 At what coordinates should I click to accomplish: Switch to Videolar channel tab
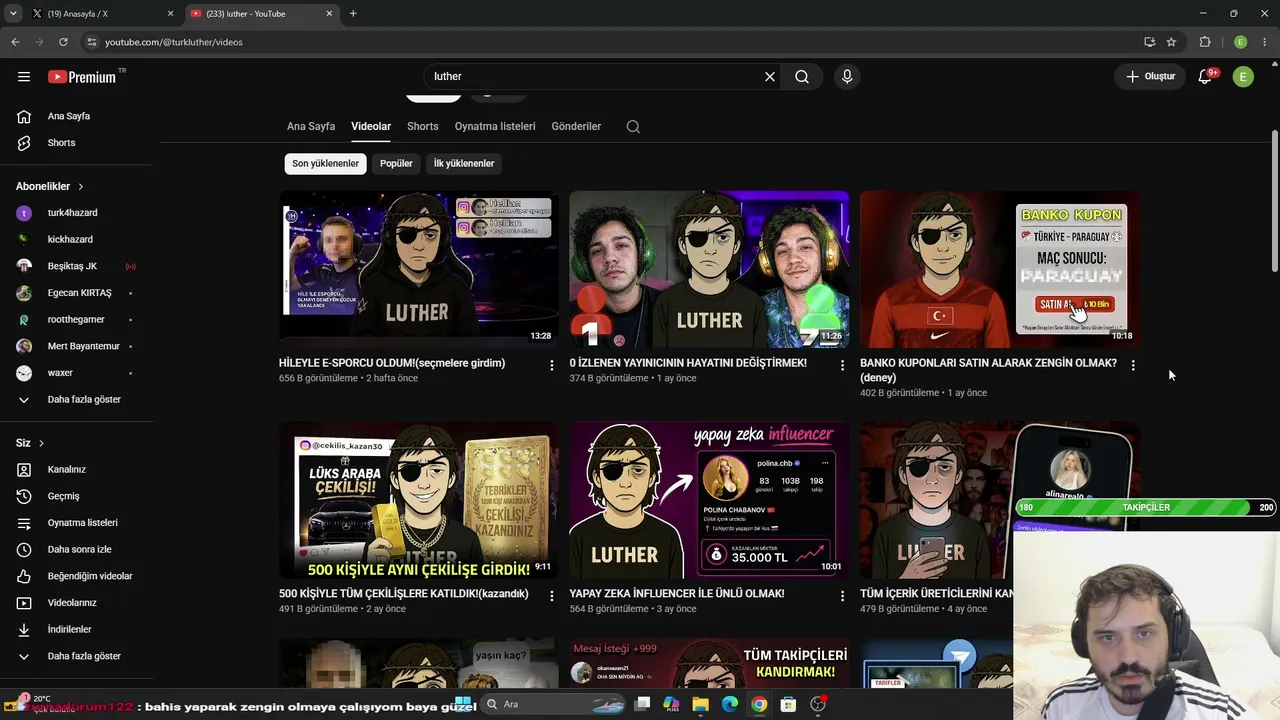click(x=371, y=127)
